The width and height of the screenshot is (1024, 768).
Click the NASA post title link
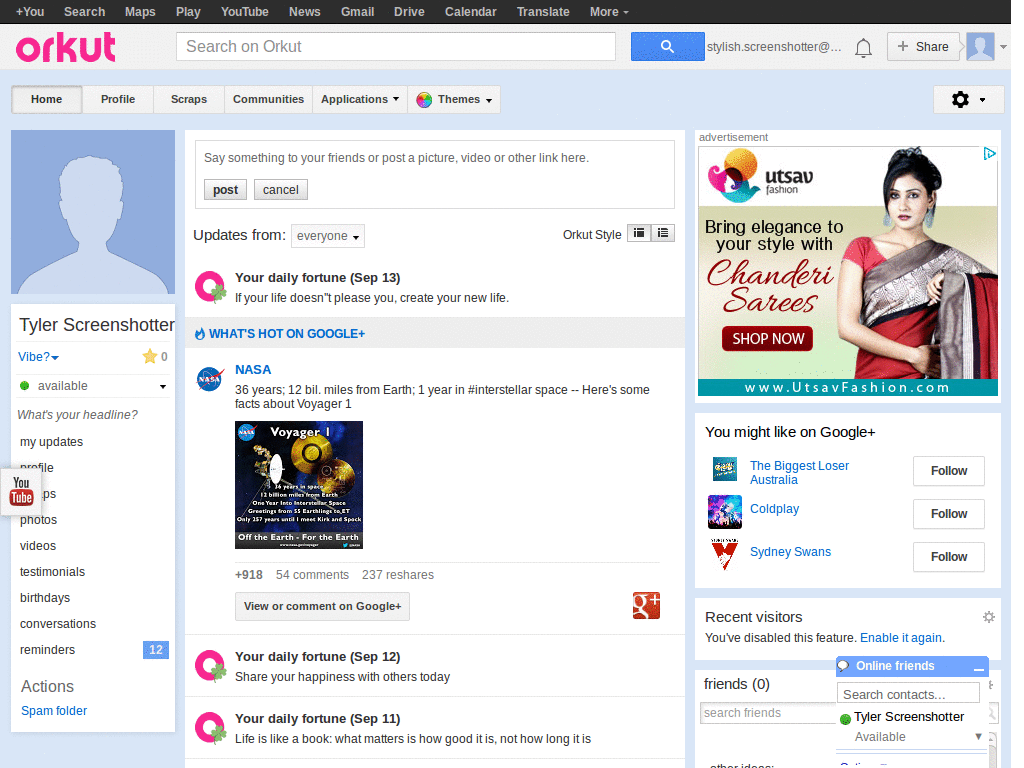[x=253, y=370]
